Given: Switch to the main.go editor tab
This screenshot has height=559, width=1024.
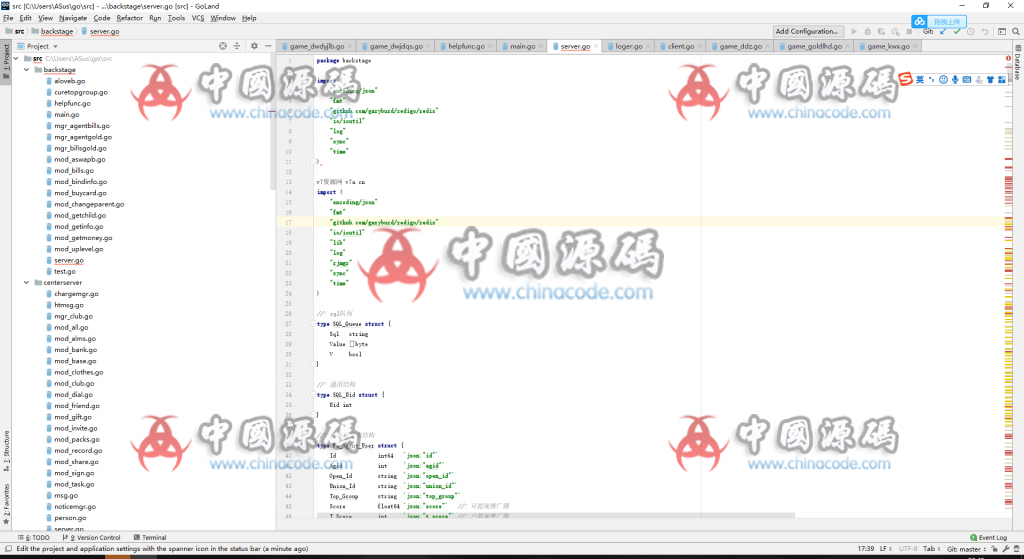Looking at the screenshot, I should [522, 46].
